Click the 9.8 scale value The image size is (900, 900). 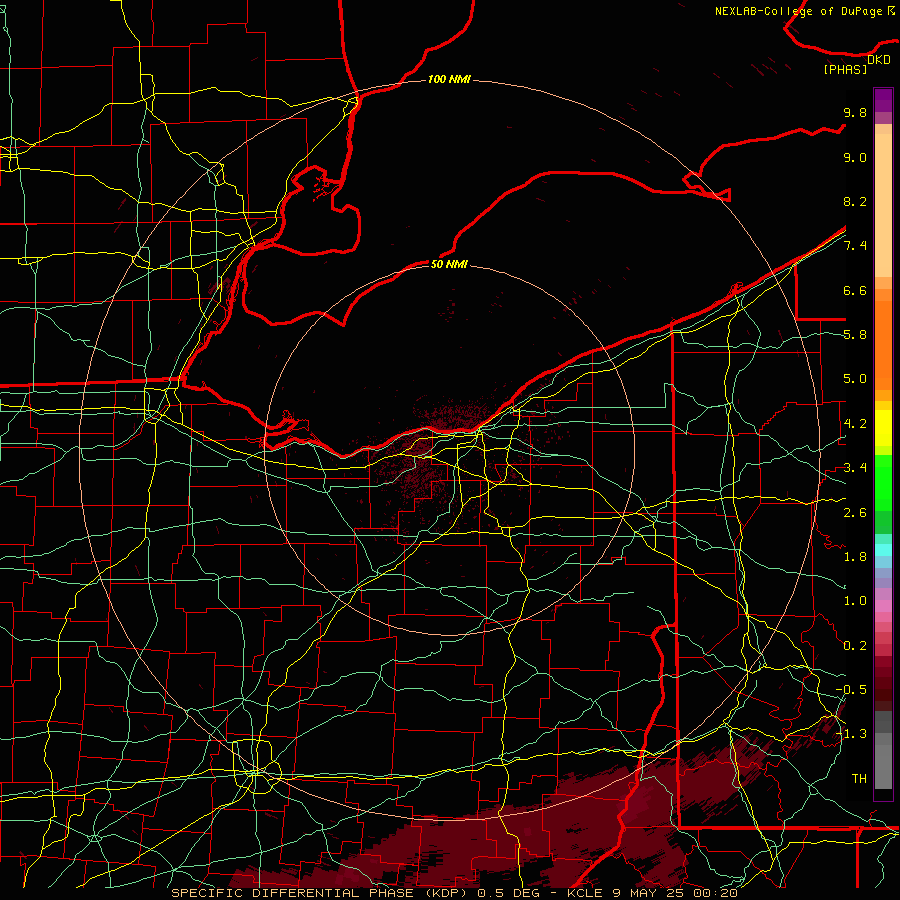[855, 112]
